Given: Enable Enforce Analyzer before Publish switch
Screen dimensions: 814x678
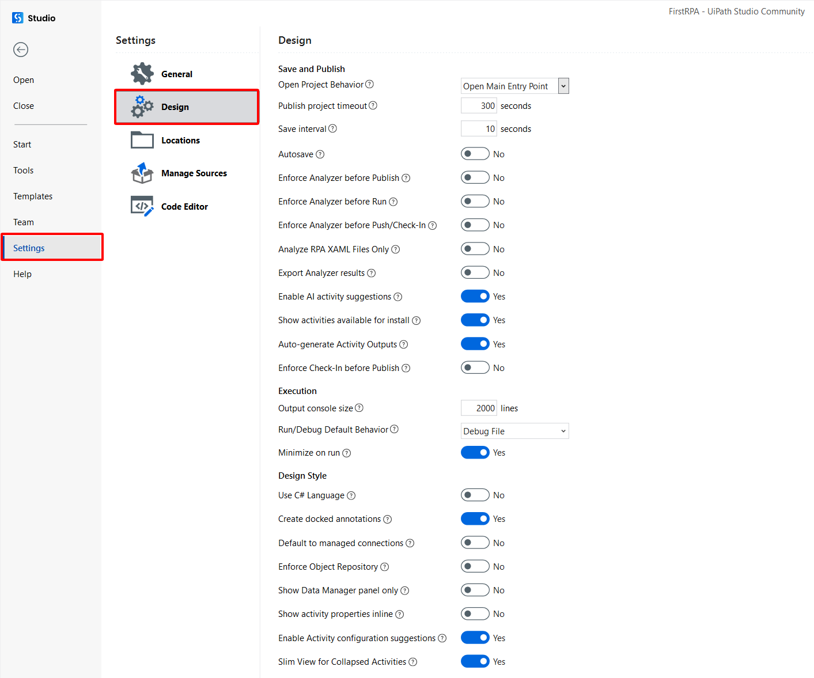Looking at the screenshot, I should pos(475,178).
